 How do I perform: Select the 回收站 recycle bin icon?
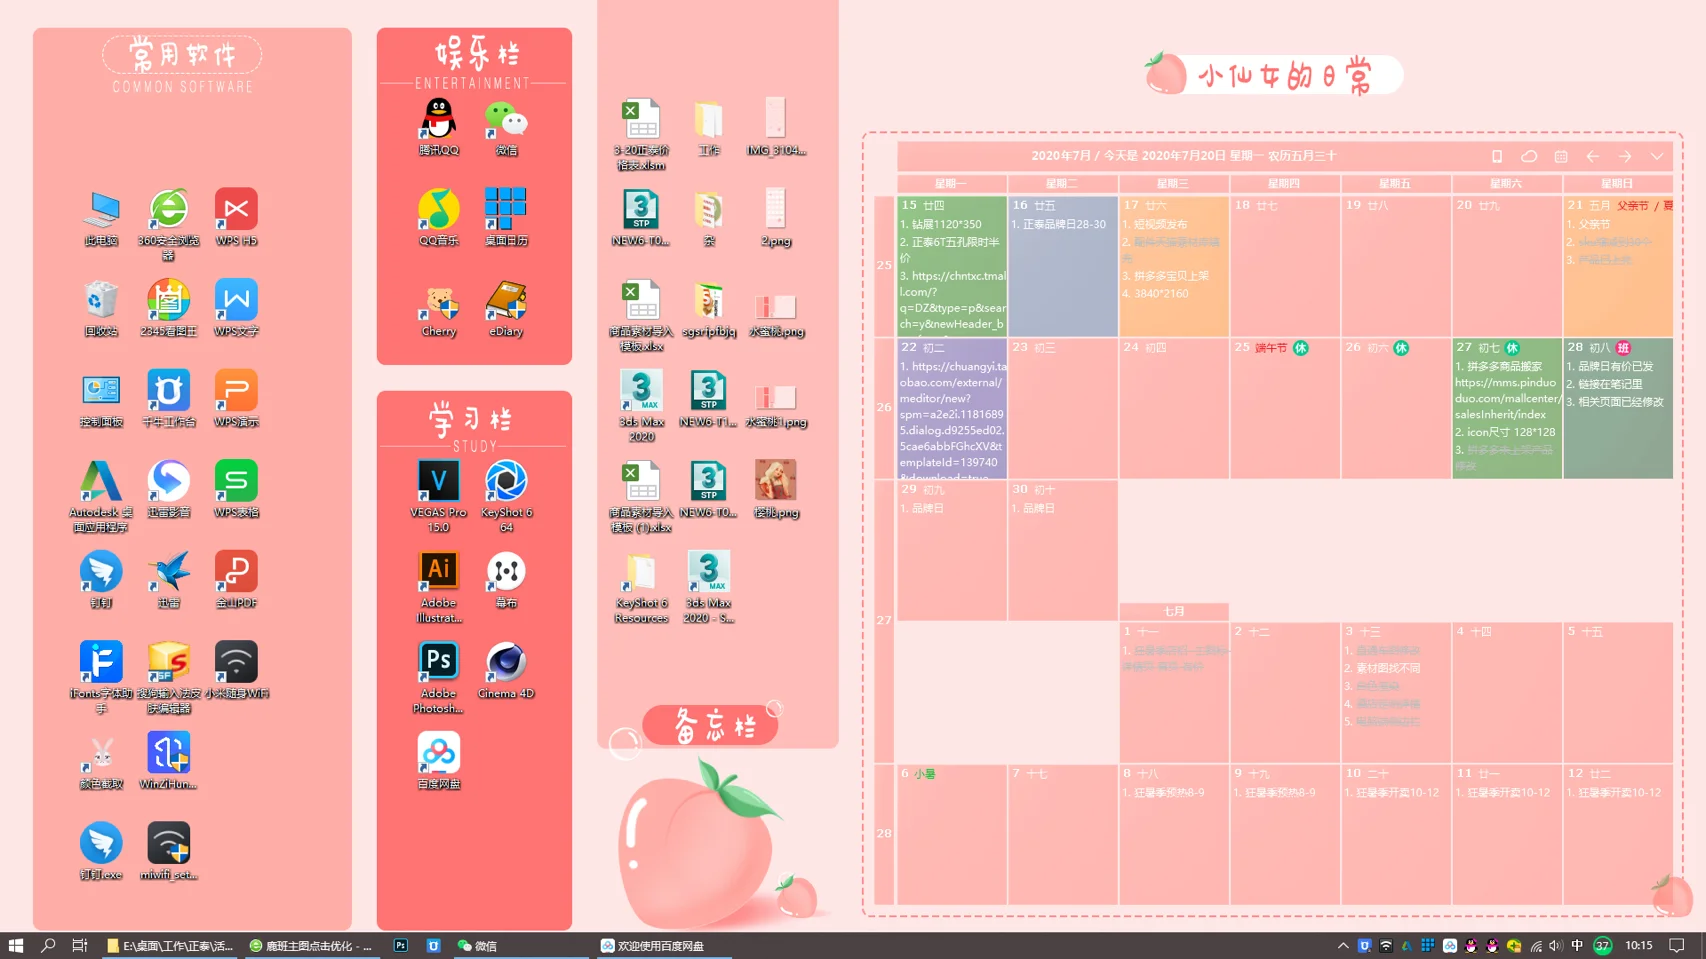(x=101, y=308)
